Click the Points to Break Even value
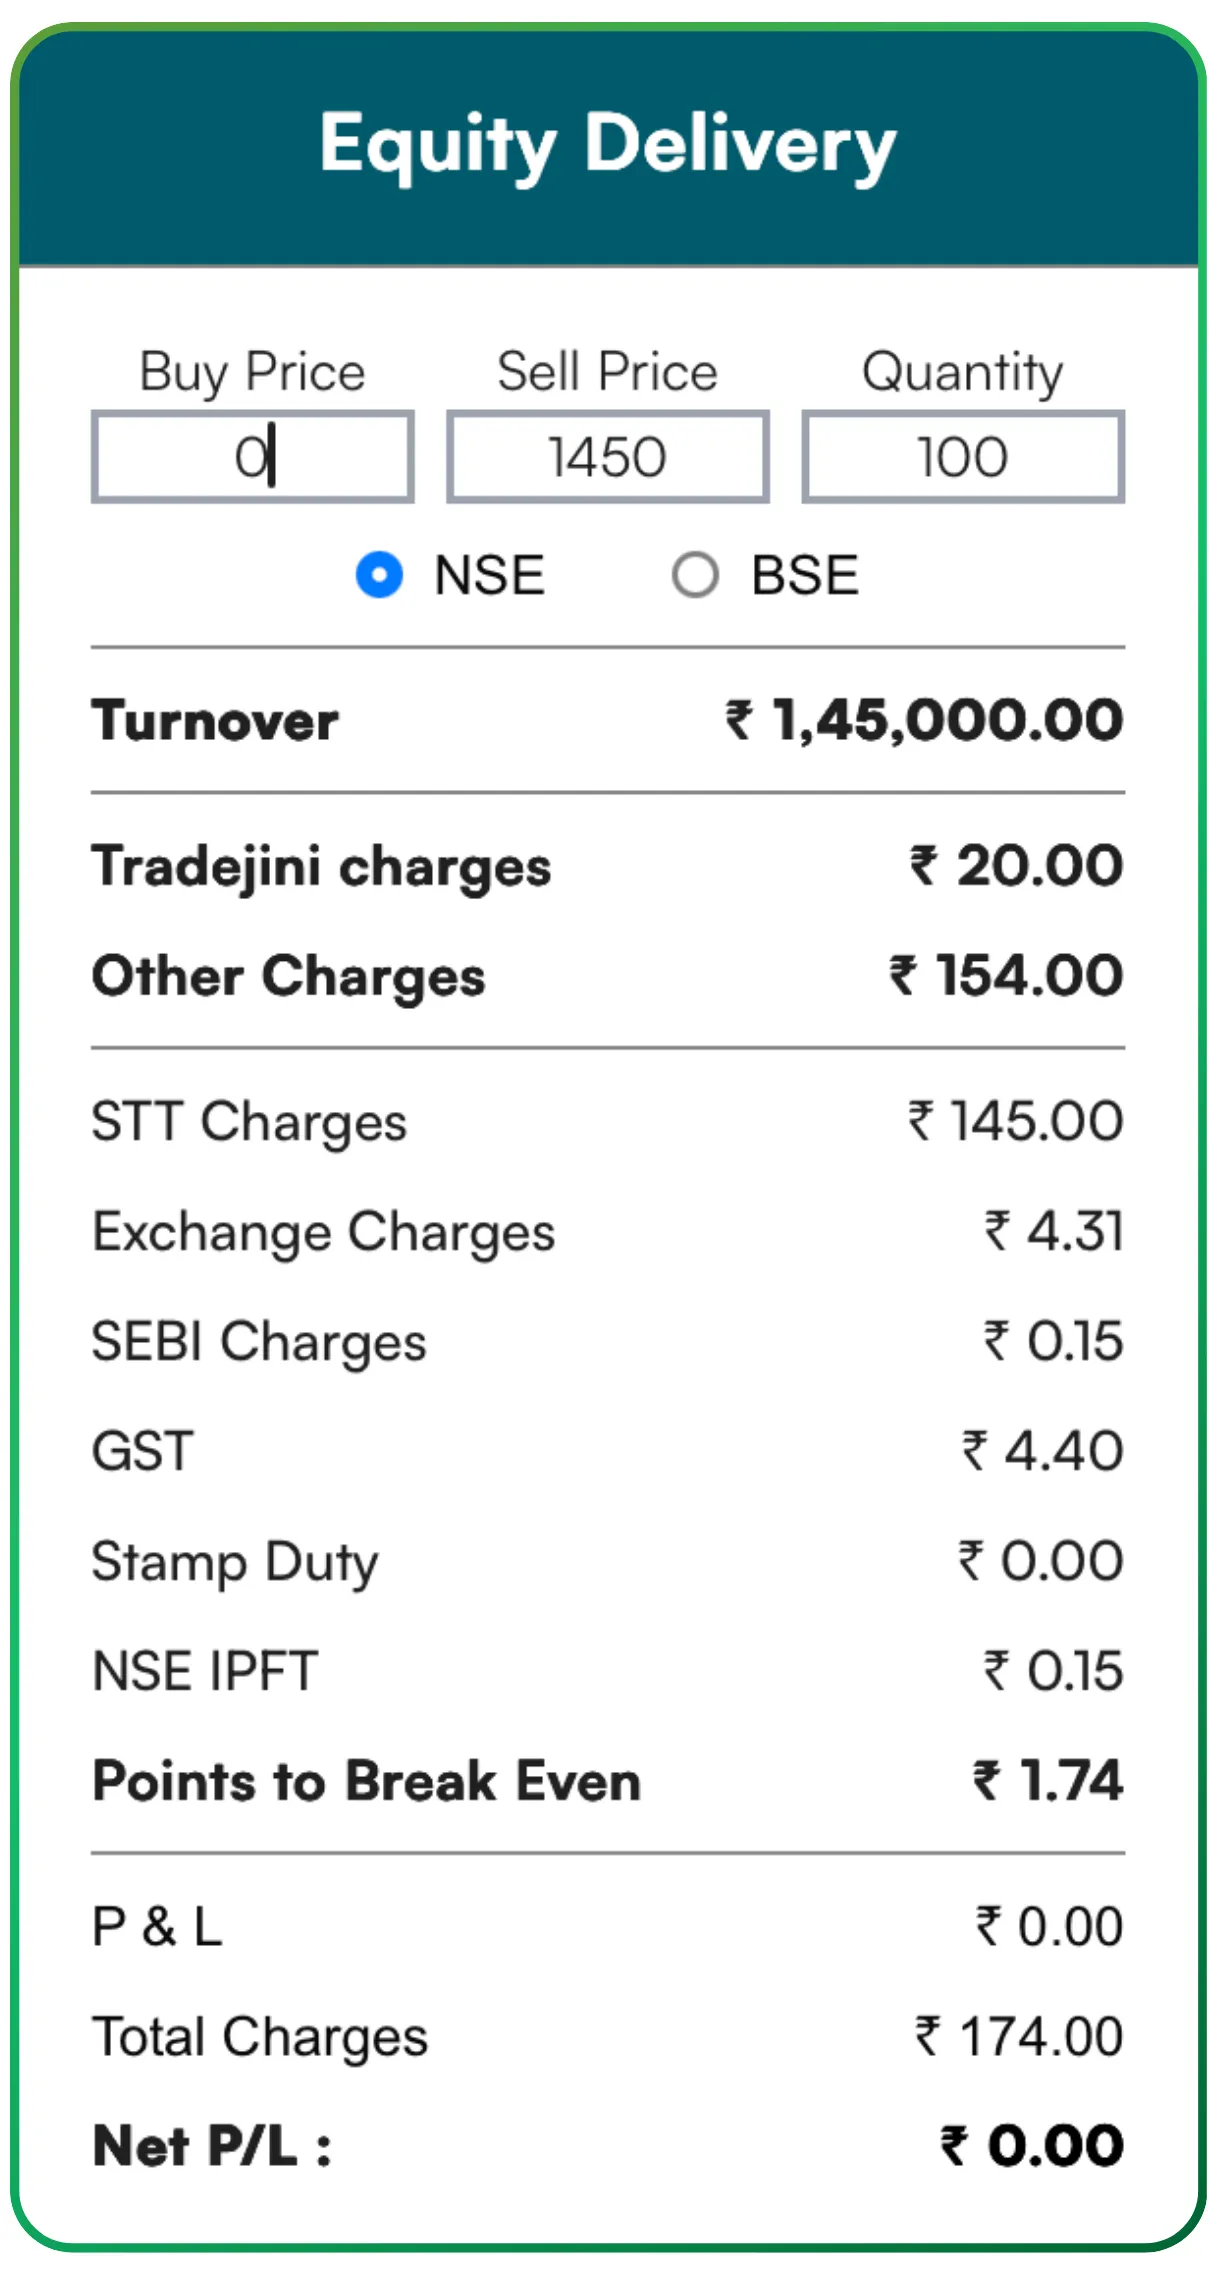 (1048, 1781)
